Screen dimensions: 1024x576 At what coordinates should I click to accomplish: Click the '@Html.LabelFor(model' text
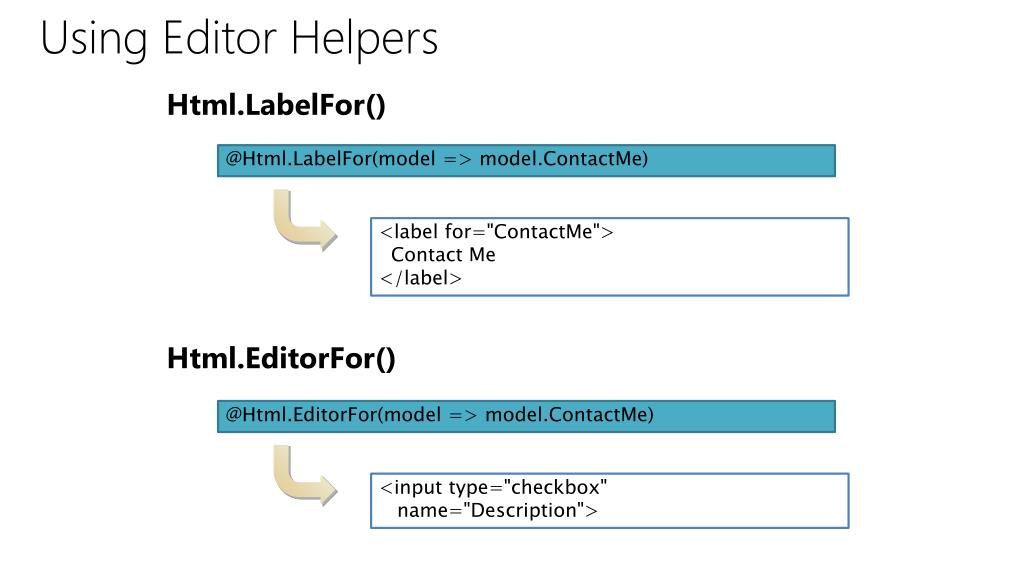pyautogui.click(x=330, y=159)
